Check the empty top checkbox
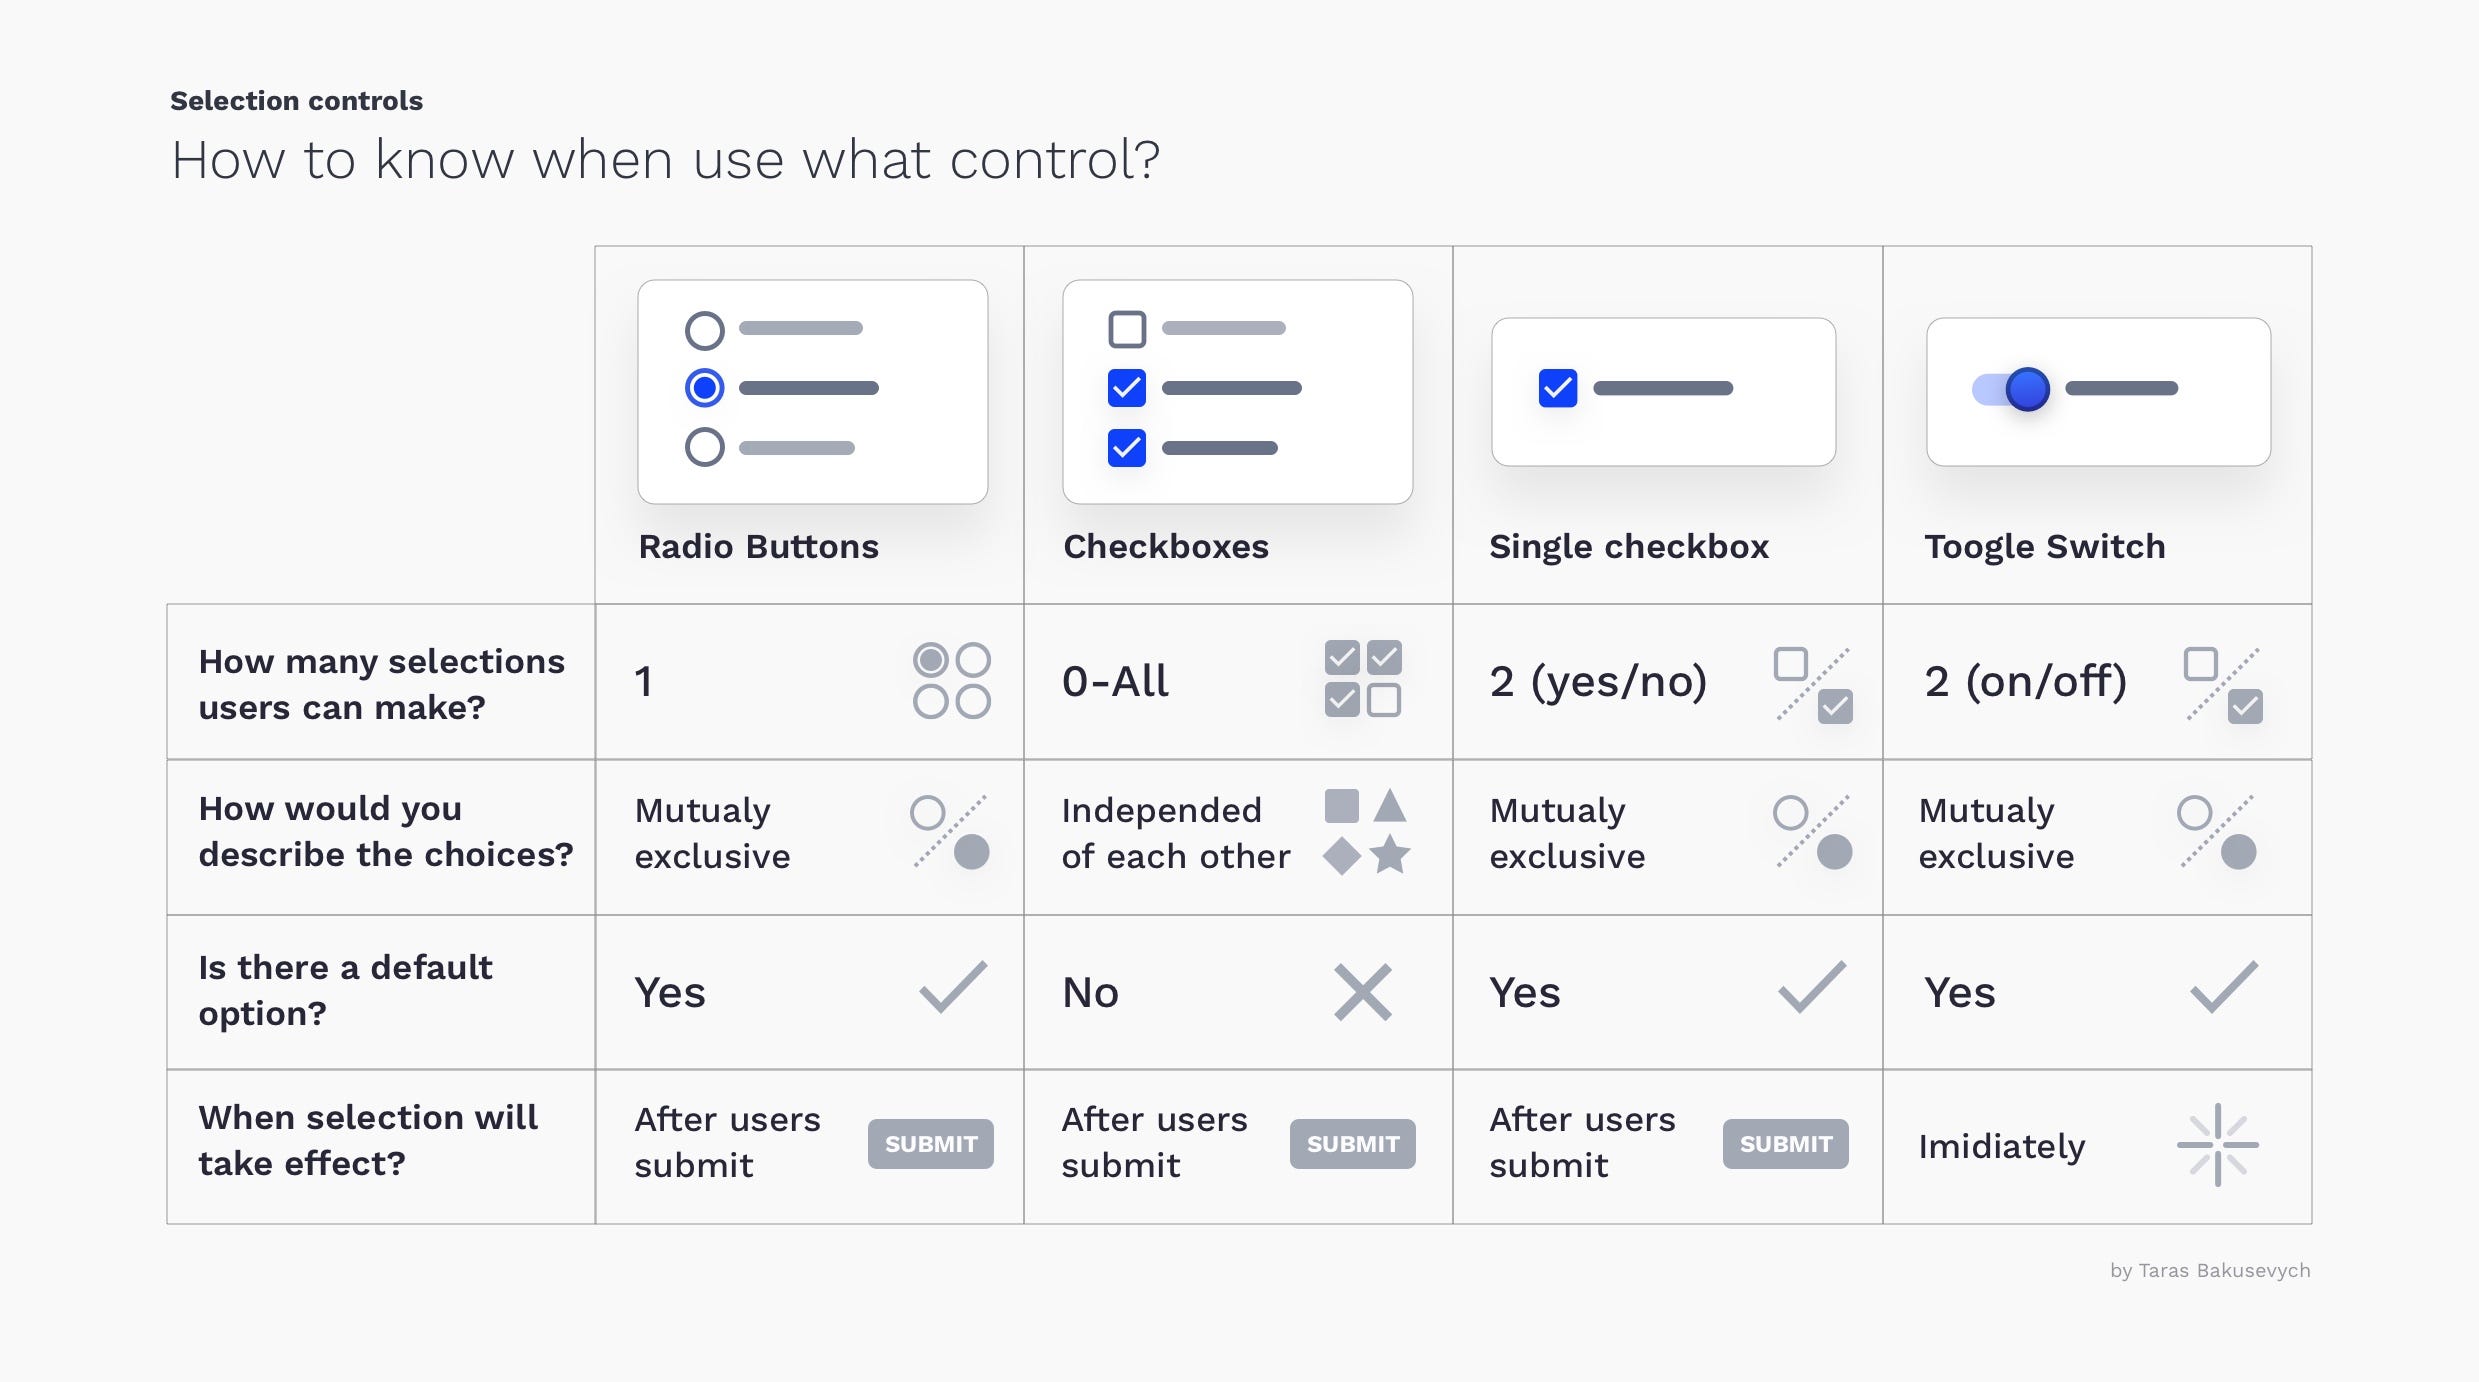2479x1382 pixels. coord(1127,329)
